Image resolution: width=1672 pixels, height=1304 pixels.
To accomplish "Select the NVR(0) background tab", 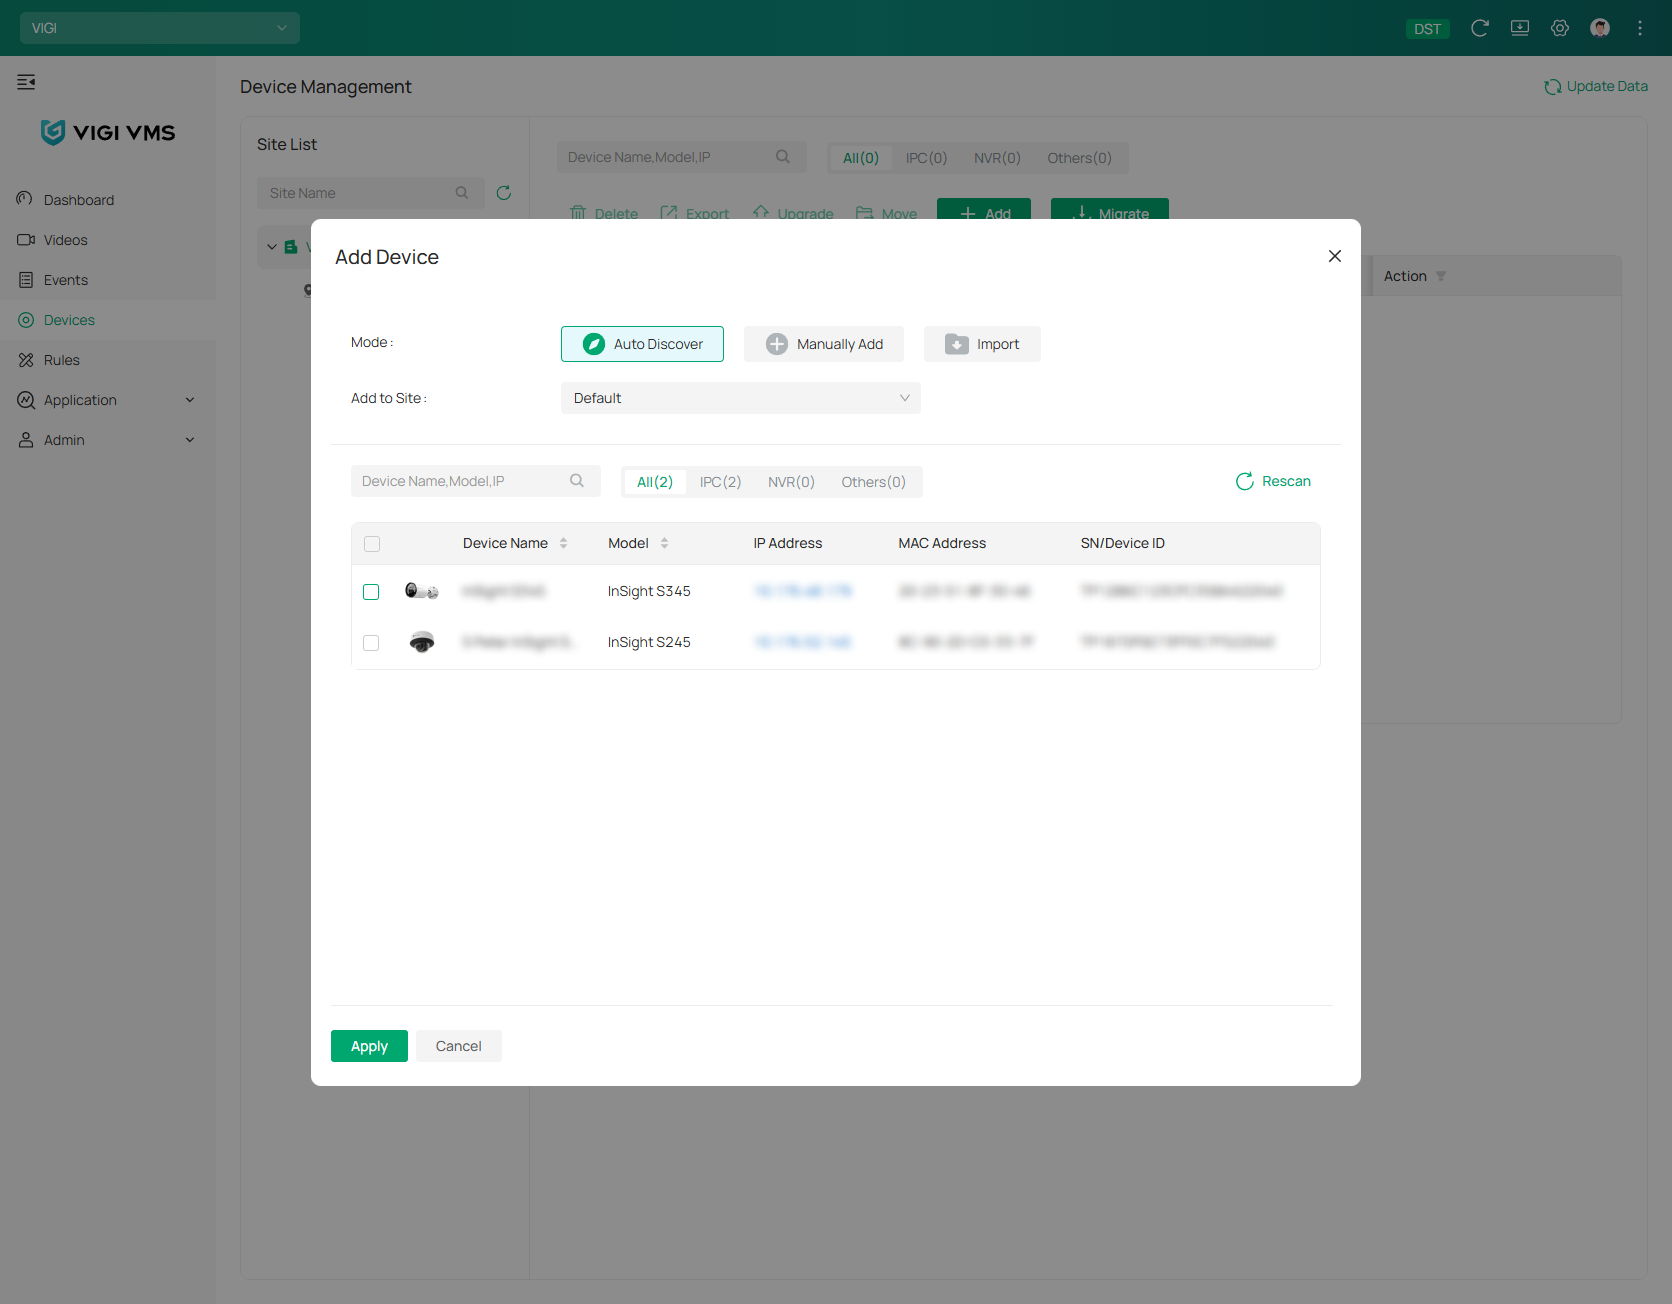I will (x=997, y=158).
